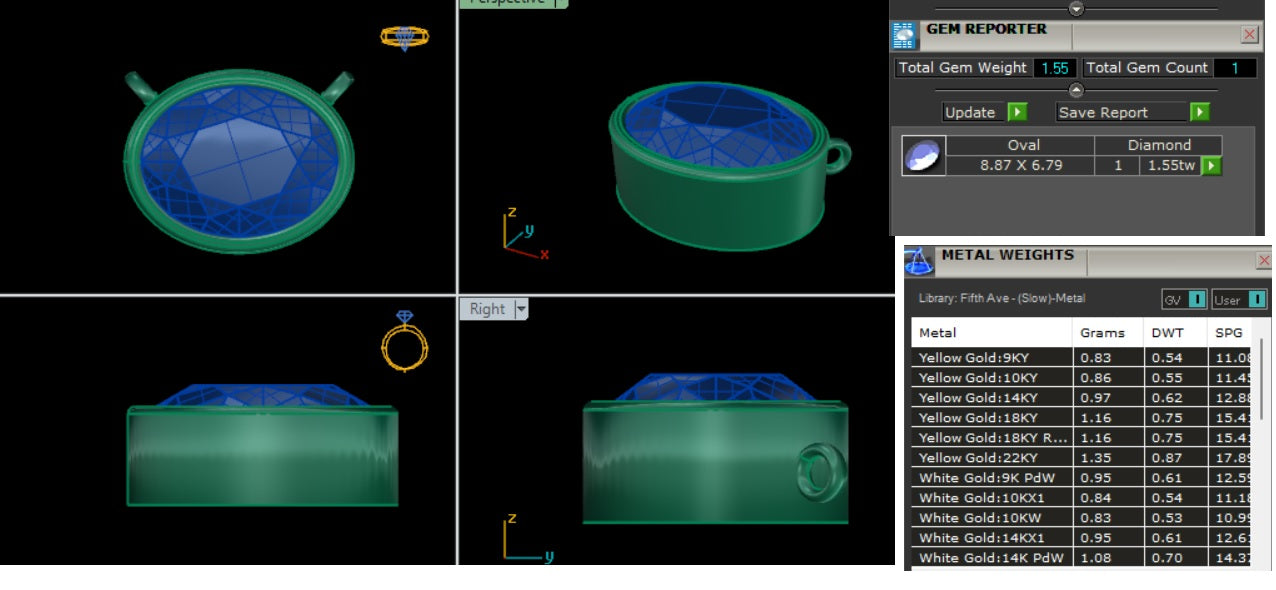The height and width of the screenshot is (590, 1276).
Task: Select the Yellow Gold:14KY row
Action: coord(990,398)
